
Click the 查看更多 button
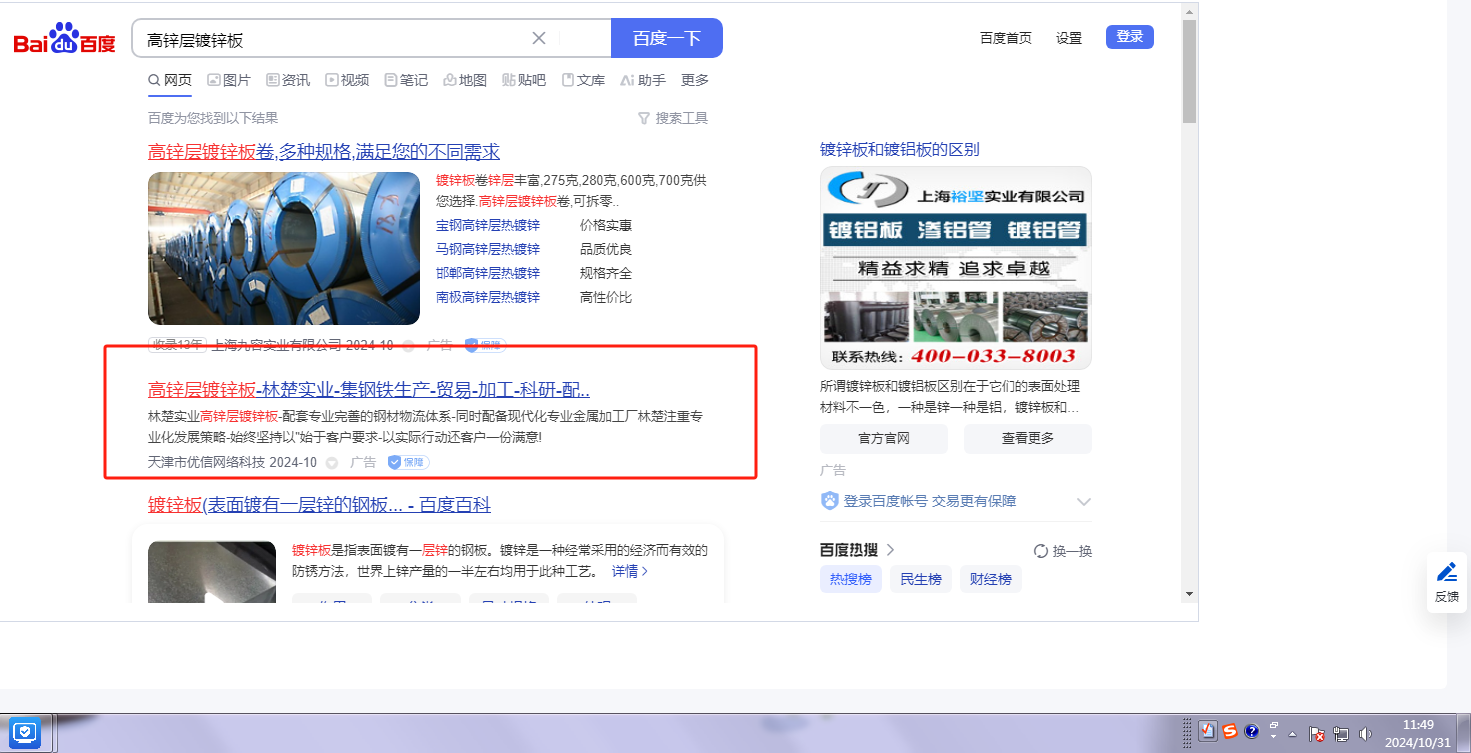(x=1028, y=438)
